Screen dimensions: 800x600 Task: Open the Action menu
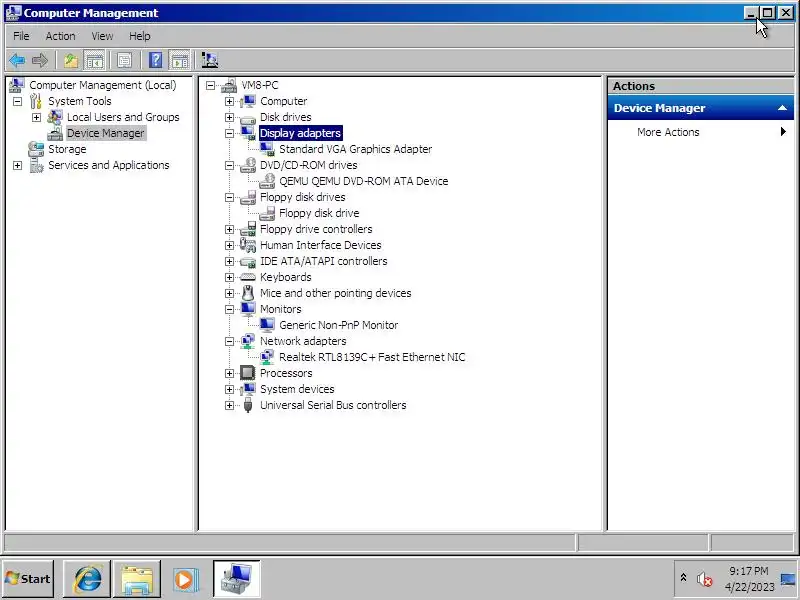coord(60,36)
